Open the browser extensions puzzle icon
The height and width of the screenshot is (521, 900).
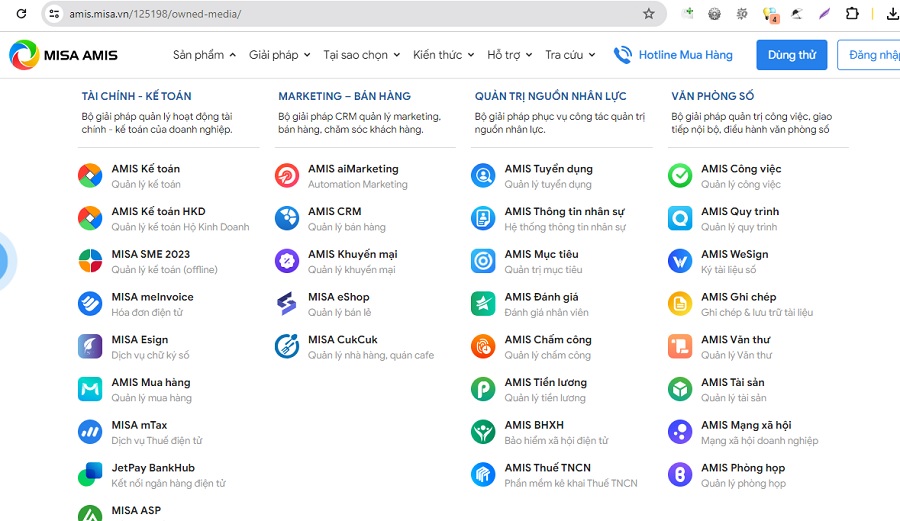(852, 14)
